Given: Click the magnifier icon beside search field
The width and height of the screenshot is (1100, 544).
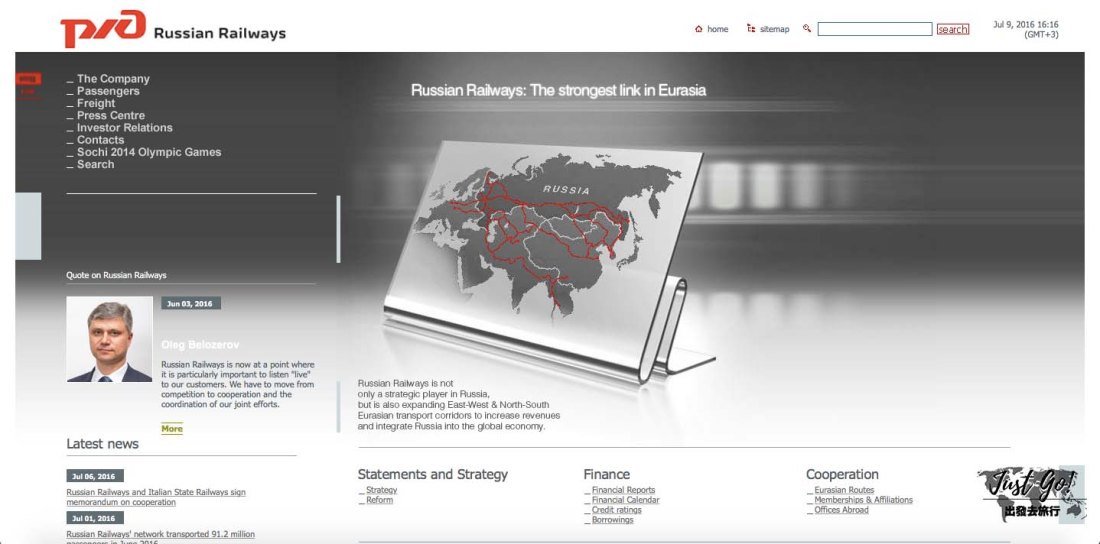Looking at the screenshot, I should pos(807,29).
